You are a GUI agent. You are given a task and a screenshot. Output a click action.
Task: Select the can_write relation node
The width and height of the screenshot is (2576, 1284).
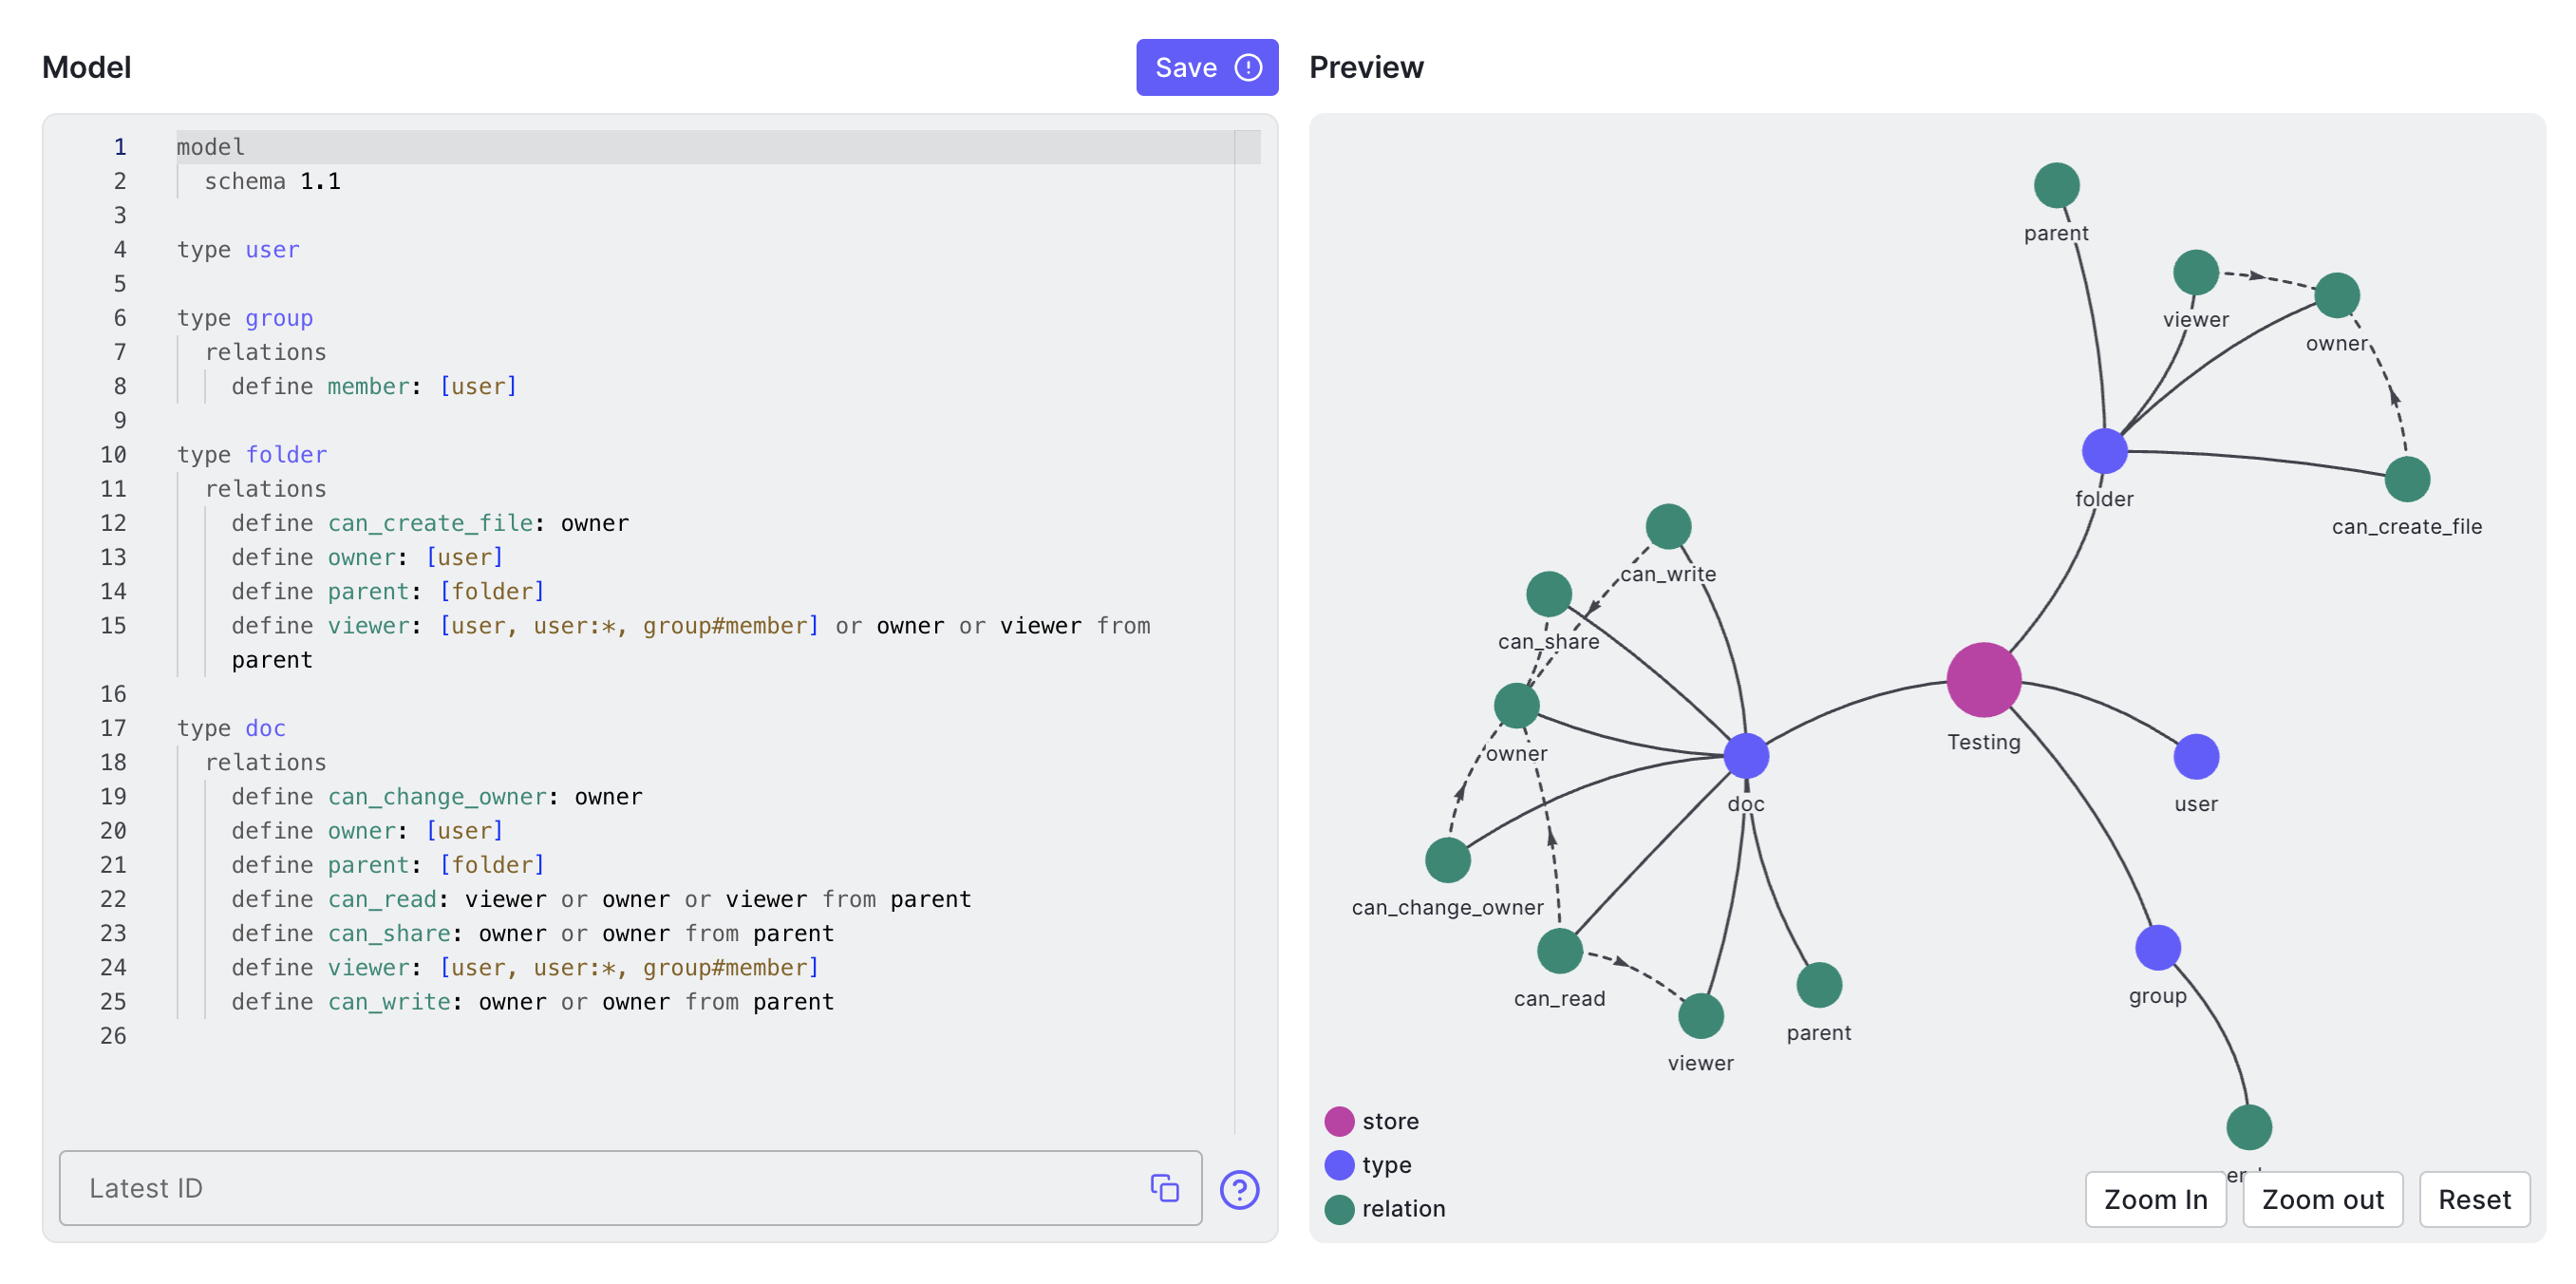click(x=1667, y=526)
